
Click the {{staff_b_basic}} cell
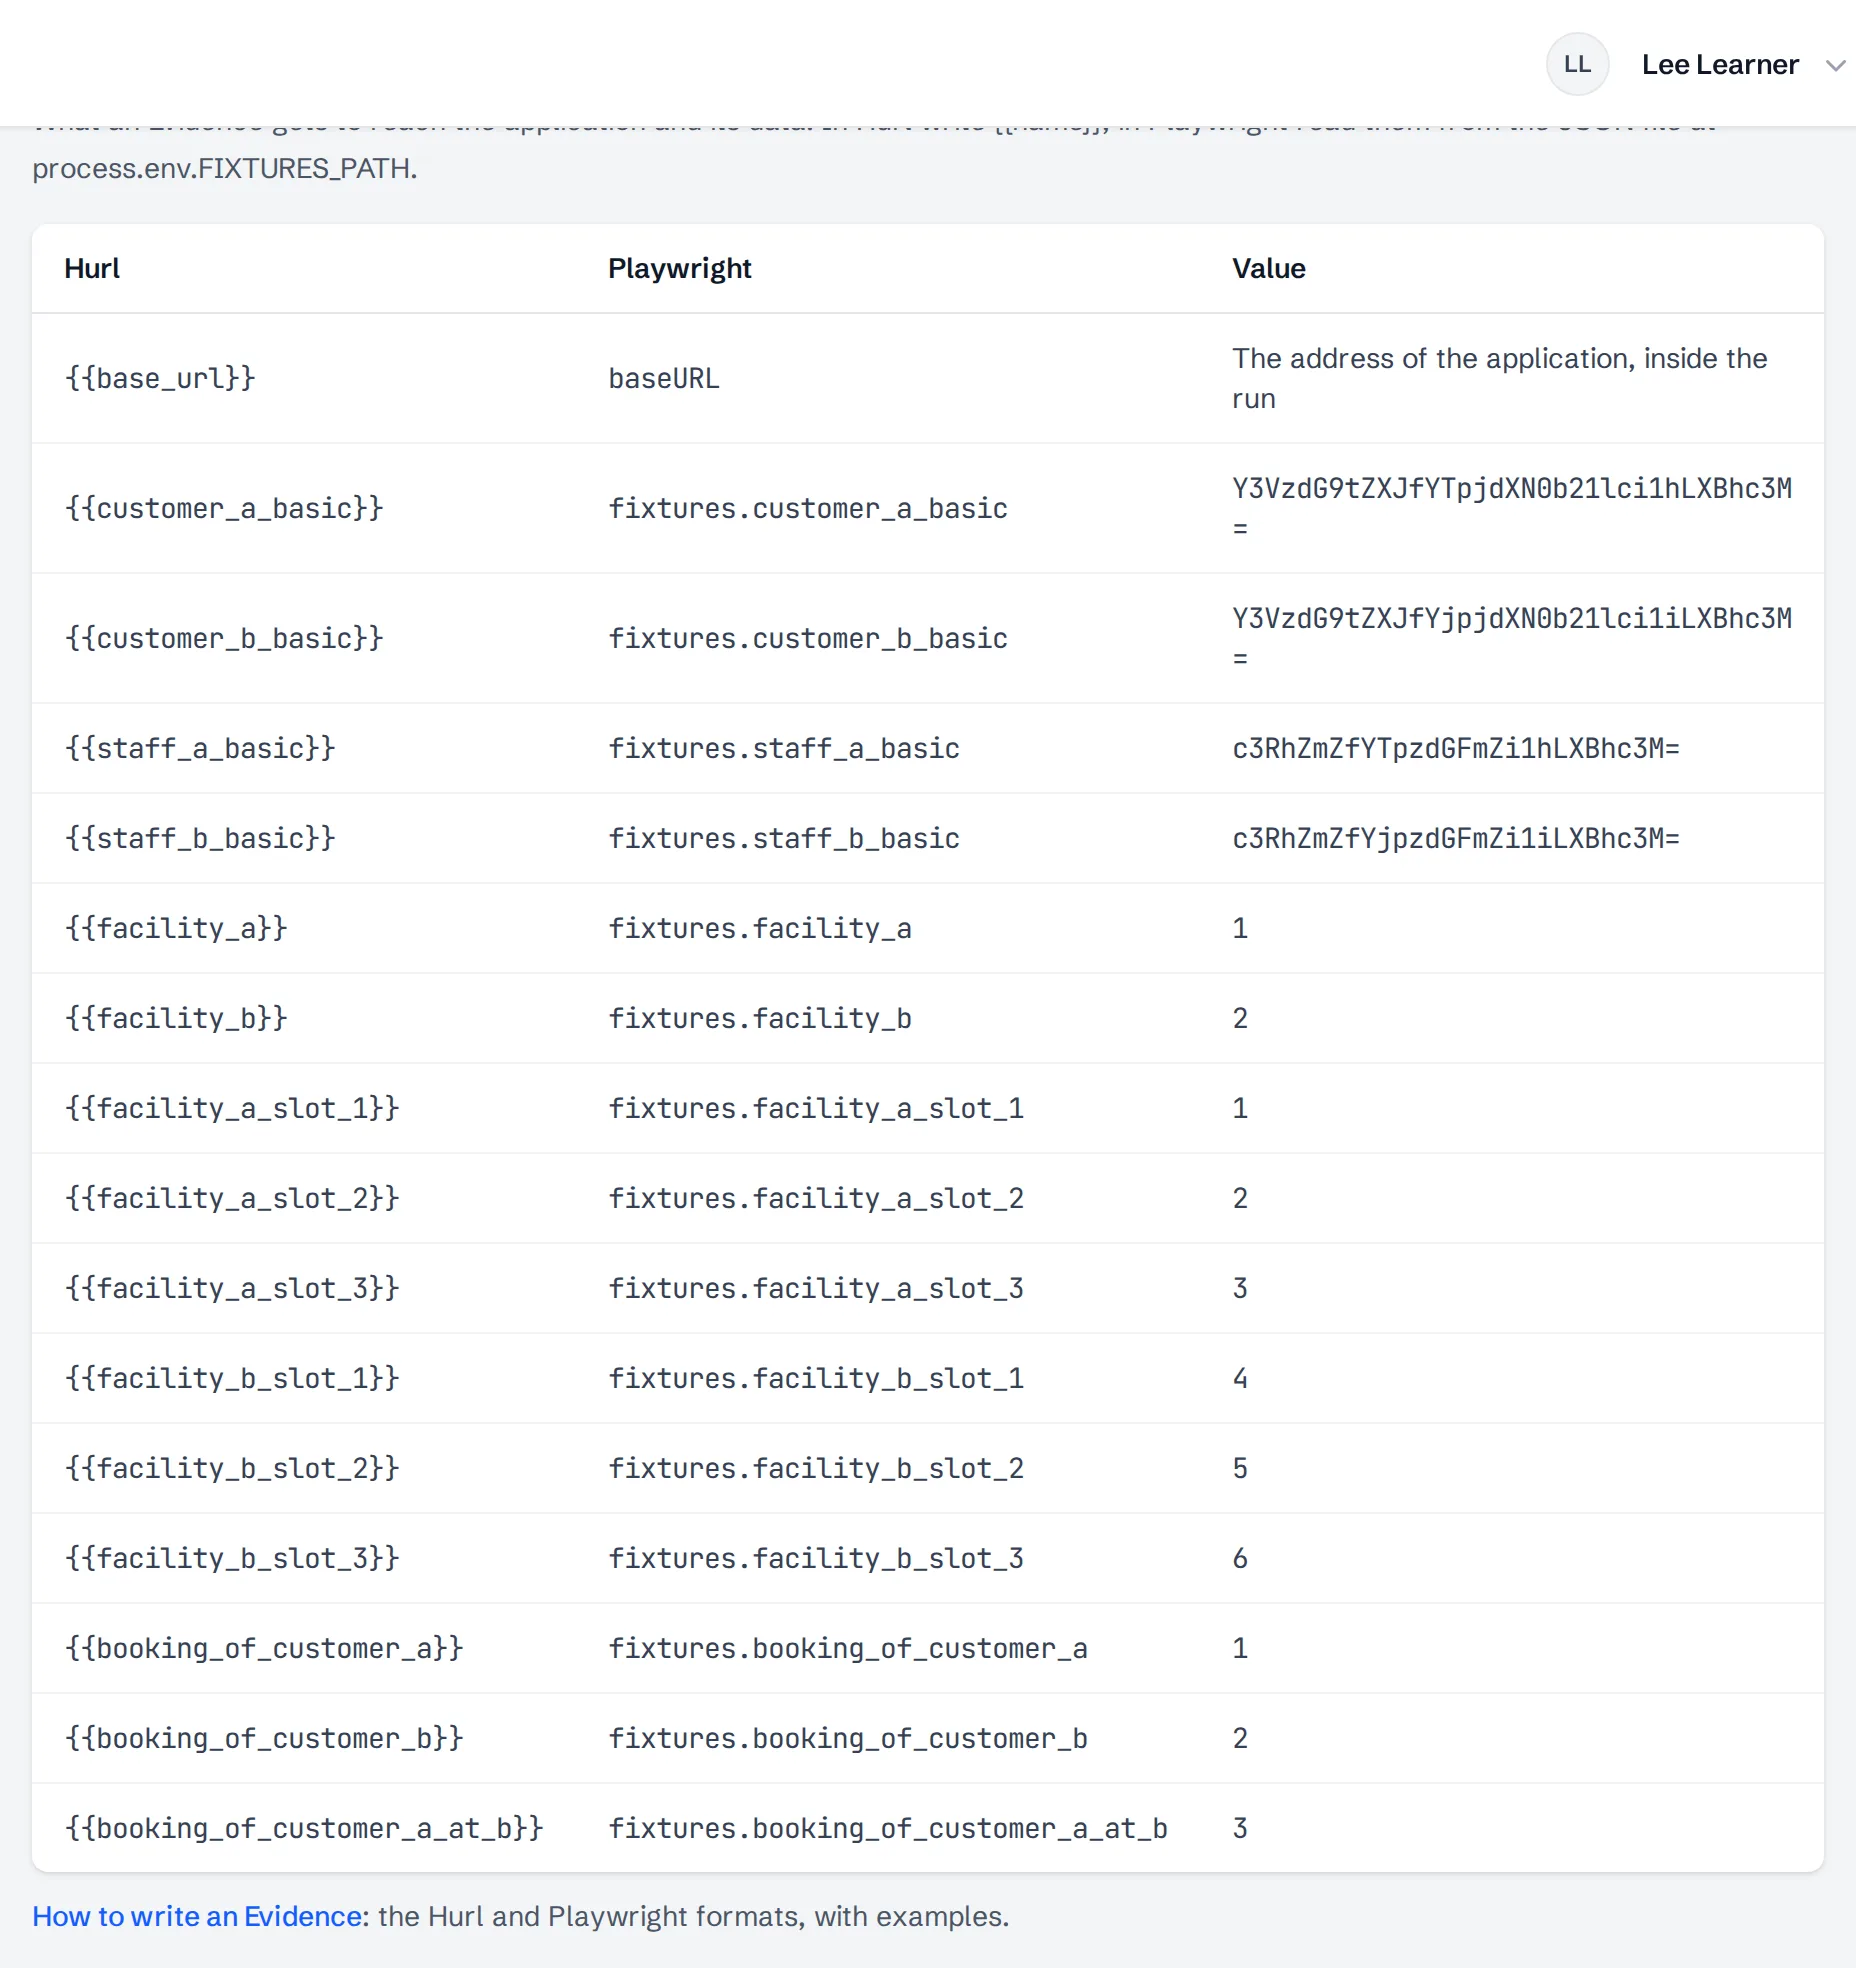[x=200, y=838]
